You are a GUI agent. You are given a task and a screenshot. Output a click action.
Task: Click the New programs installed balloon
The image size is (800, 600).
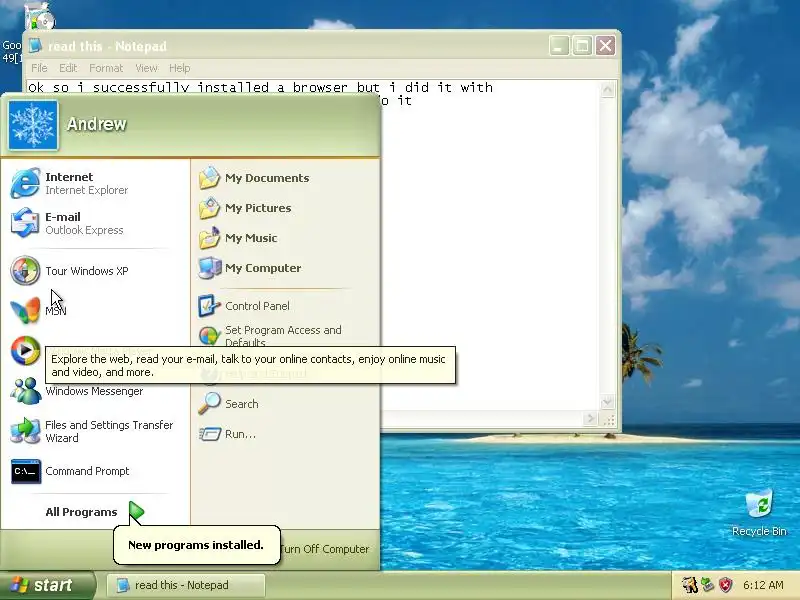[196, 545]
